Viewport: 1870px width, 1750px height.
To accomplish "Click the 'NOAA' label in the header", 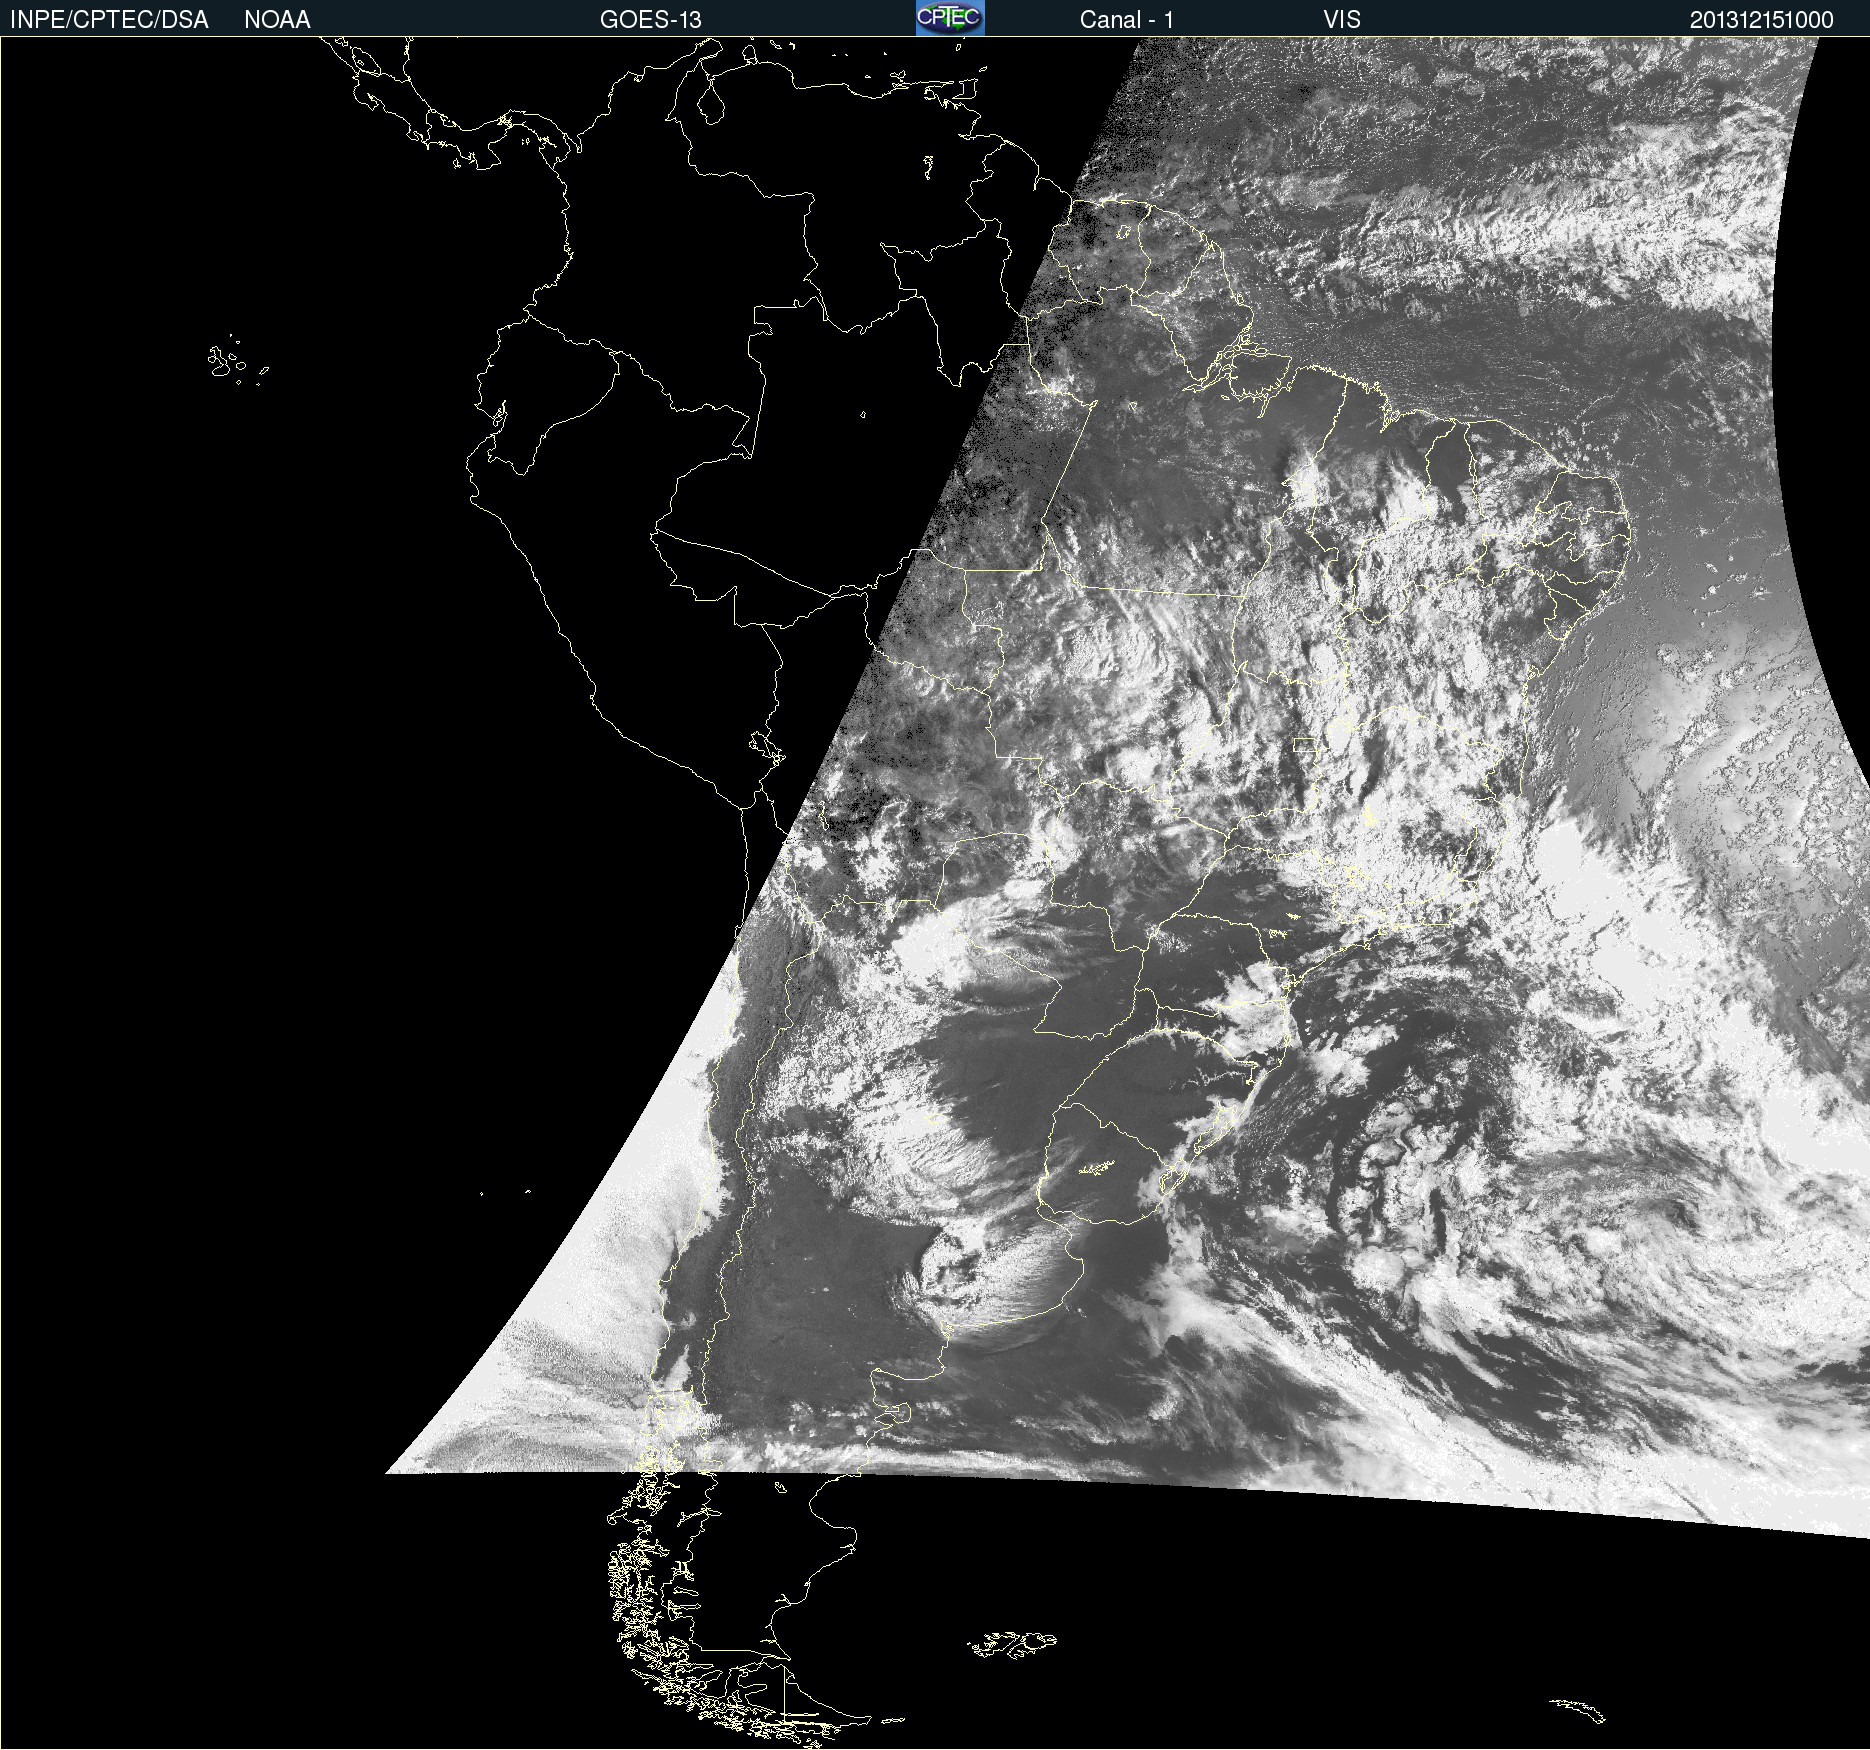I will pyautogui.click(x=277, y=20).
